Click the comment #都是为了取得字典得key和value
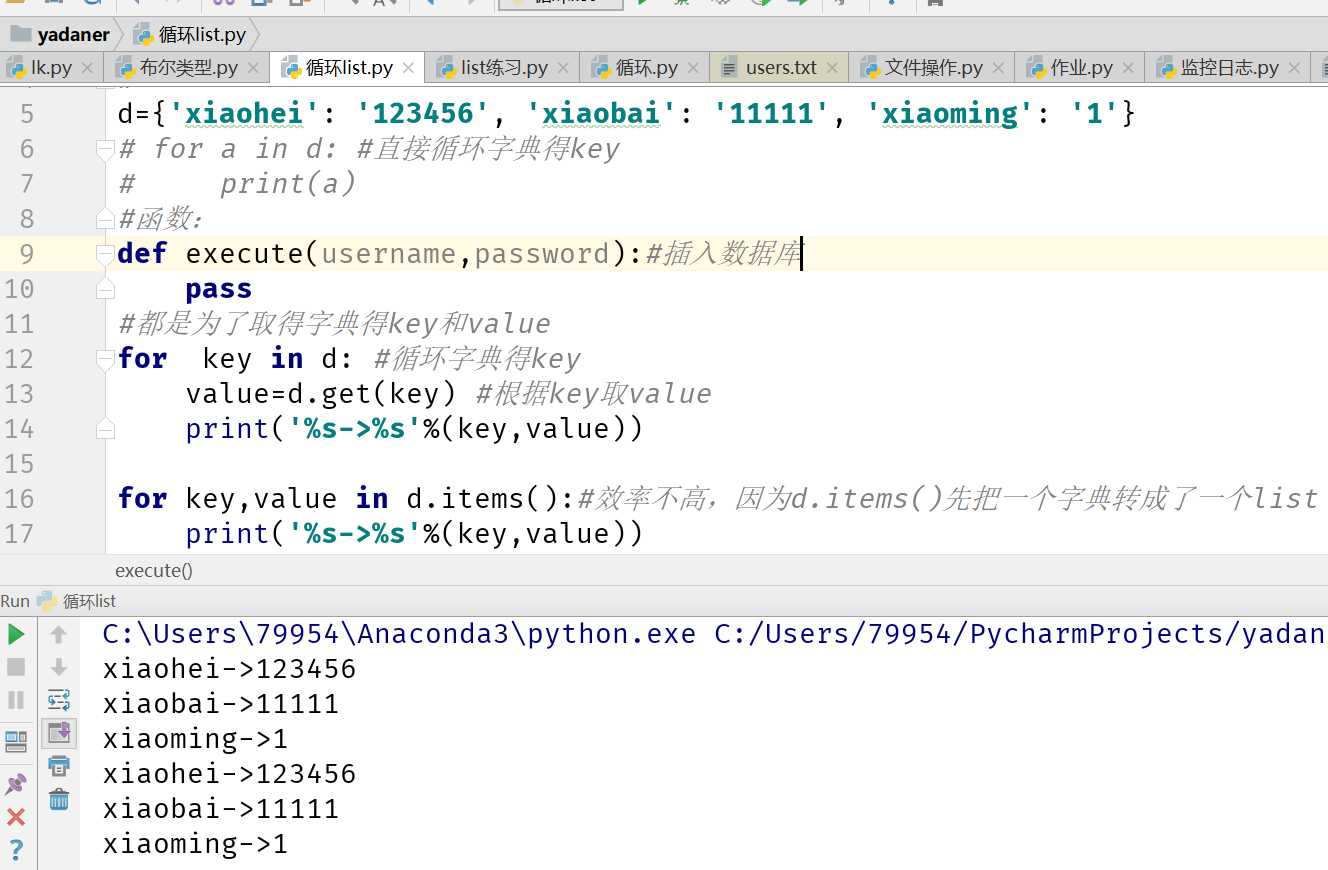This screenshot has height=870, width=1328. (334, 324)
